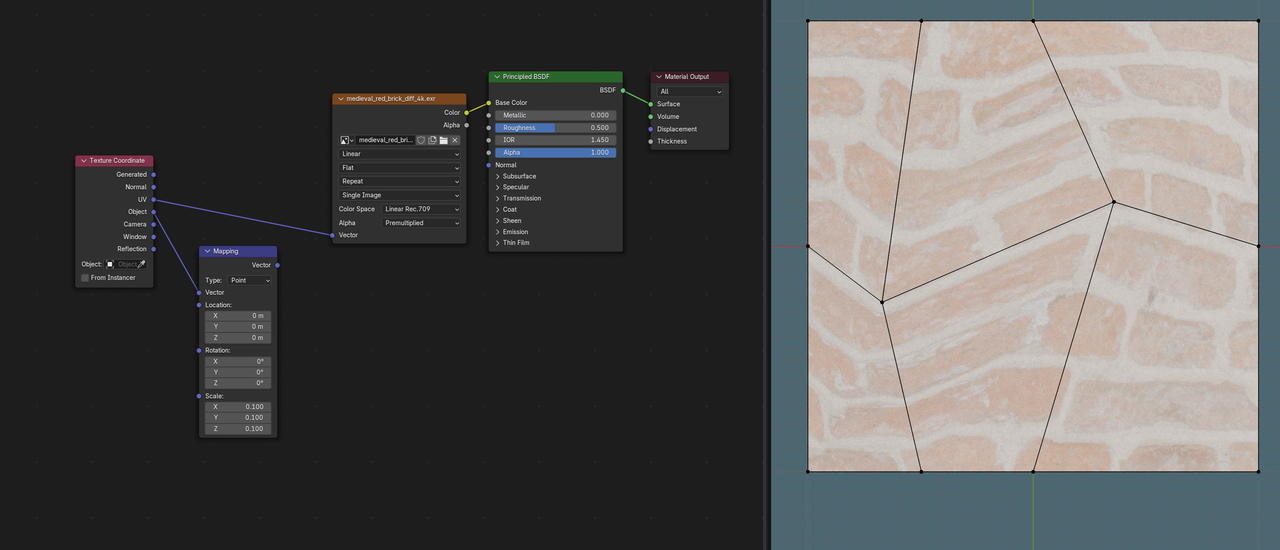
Task: Click the Scale Y field
Action: pyautogui.click(x=238, y=418)
